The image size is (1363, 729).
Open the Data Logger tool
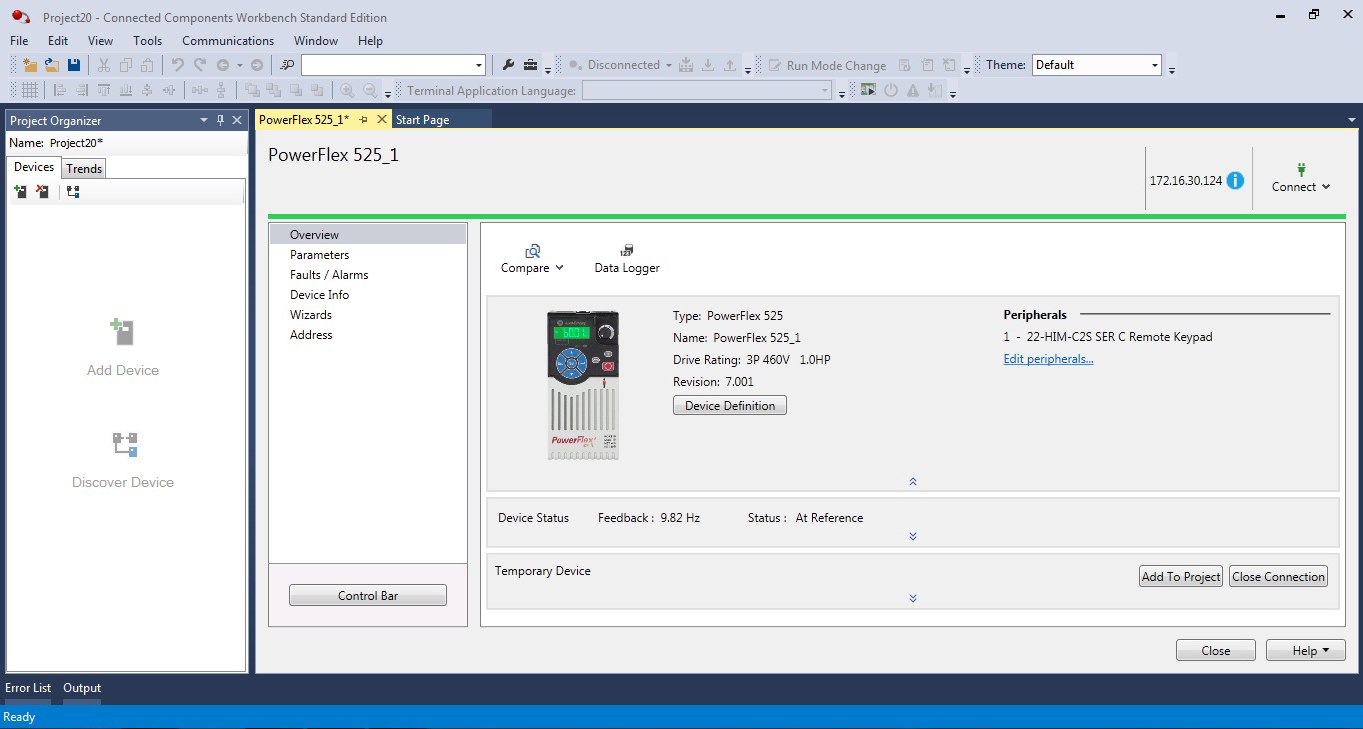tap(627, 259)
